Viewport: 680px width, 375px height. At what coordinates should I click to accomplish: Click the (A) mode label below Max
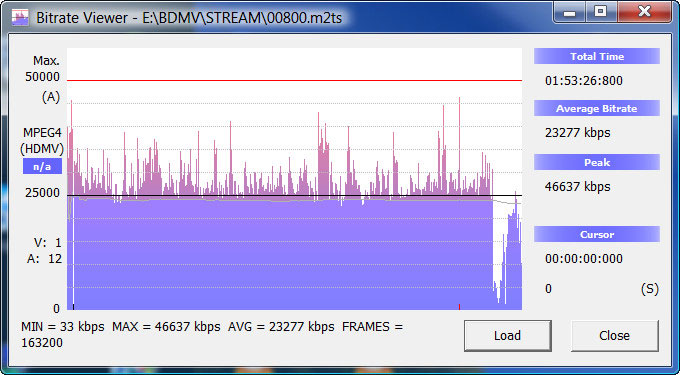pyautogui.click(x=51, y=97)
